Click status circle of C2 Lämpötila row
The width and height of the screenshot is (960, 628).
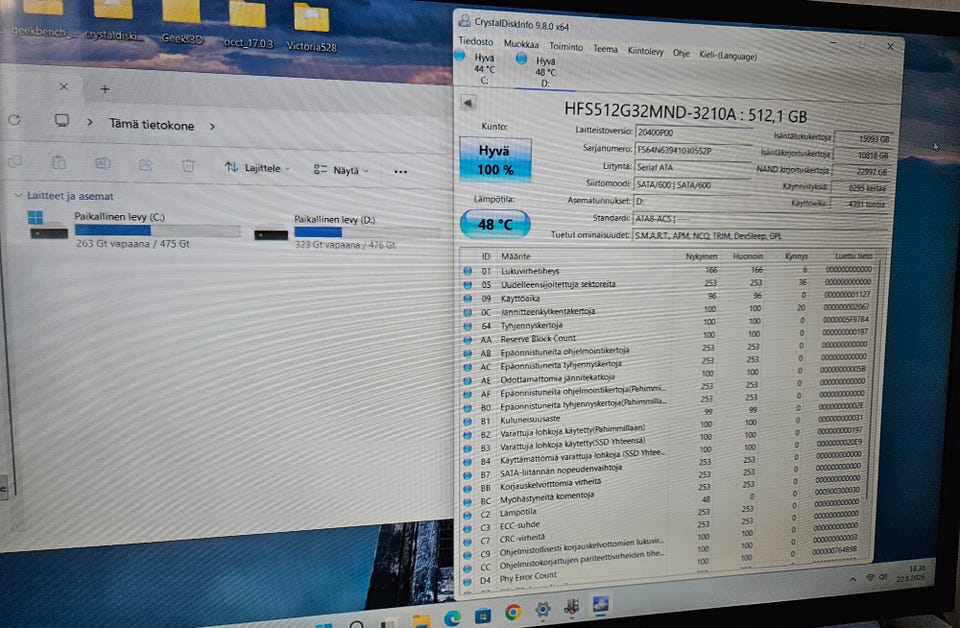[x=468, y=515]
